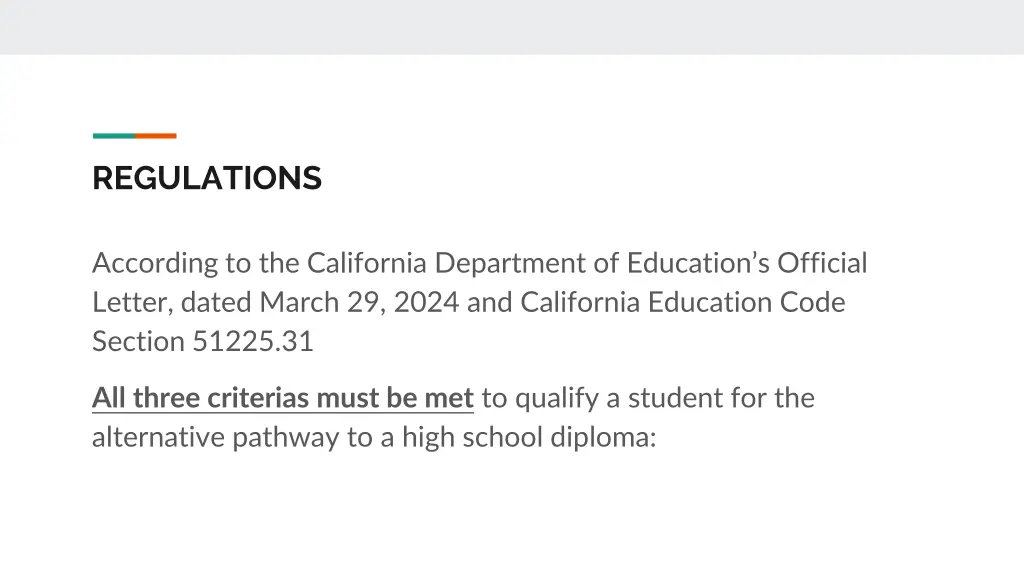Click the orange segment of the accent line

(x=155, y=136)
